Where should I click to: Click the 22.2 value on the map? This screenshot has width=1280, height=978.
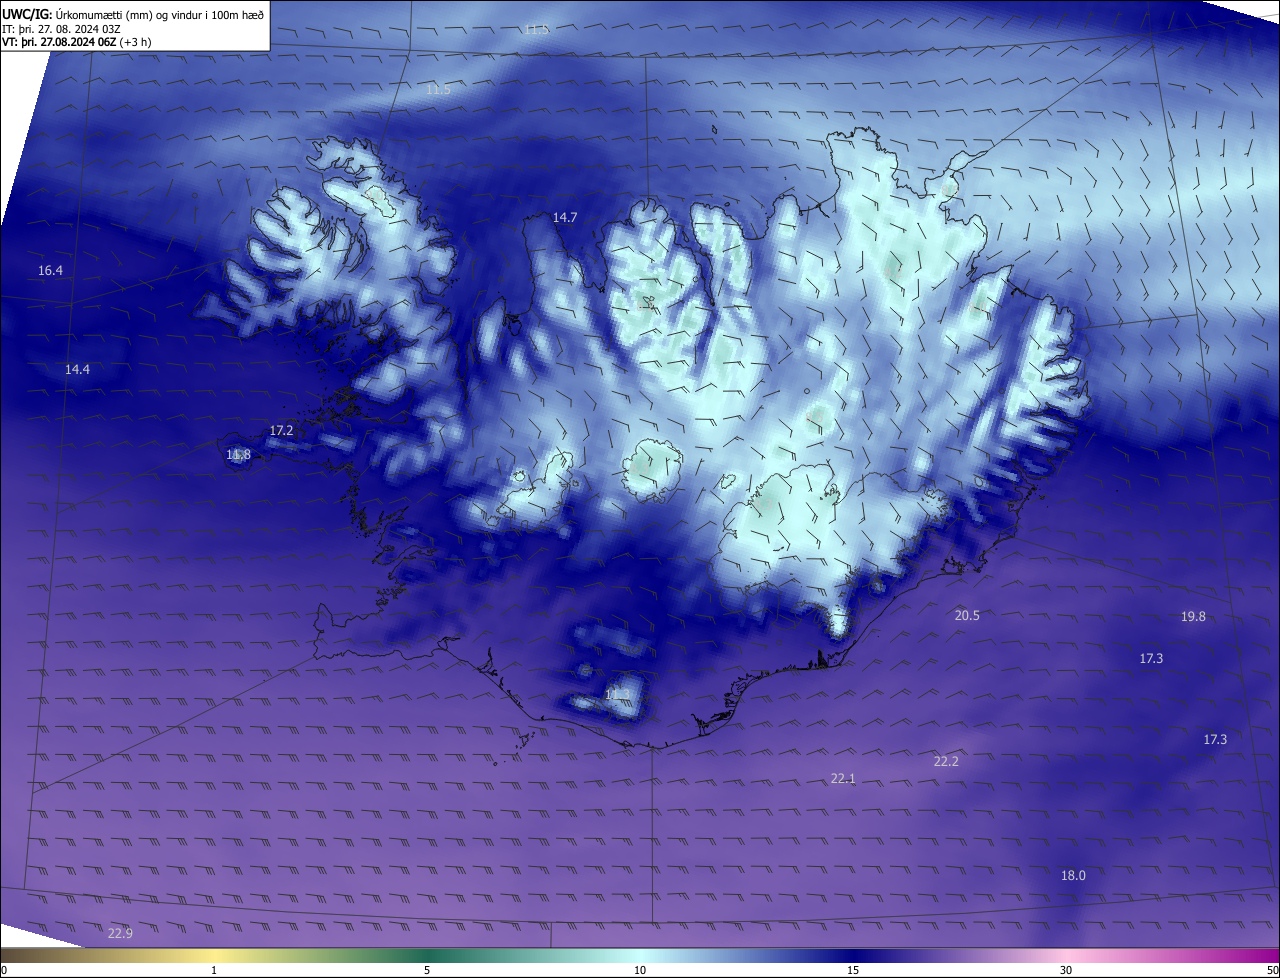946,762
